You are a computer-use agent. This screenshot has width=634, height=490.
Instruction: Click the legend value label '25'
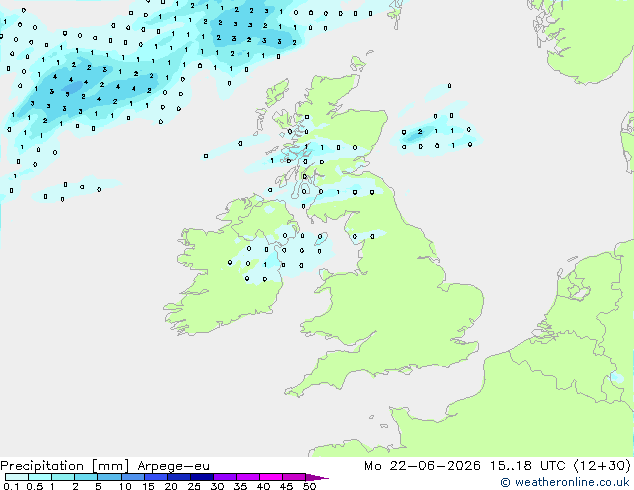point(194,486)
